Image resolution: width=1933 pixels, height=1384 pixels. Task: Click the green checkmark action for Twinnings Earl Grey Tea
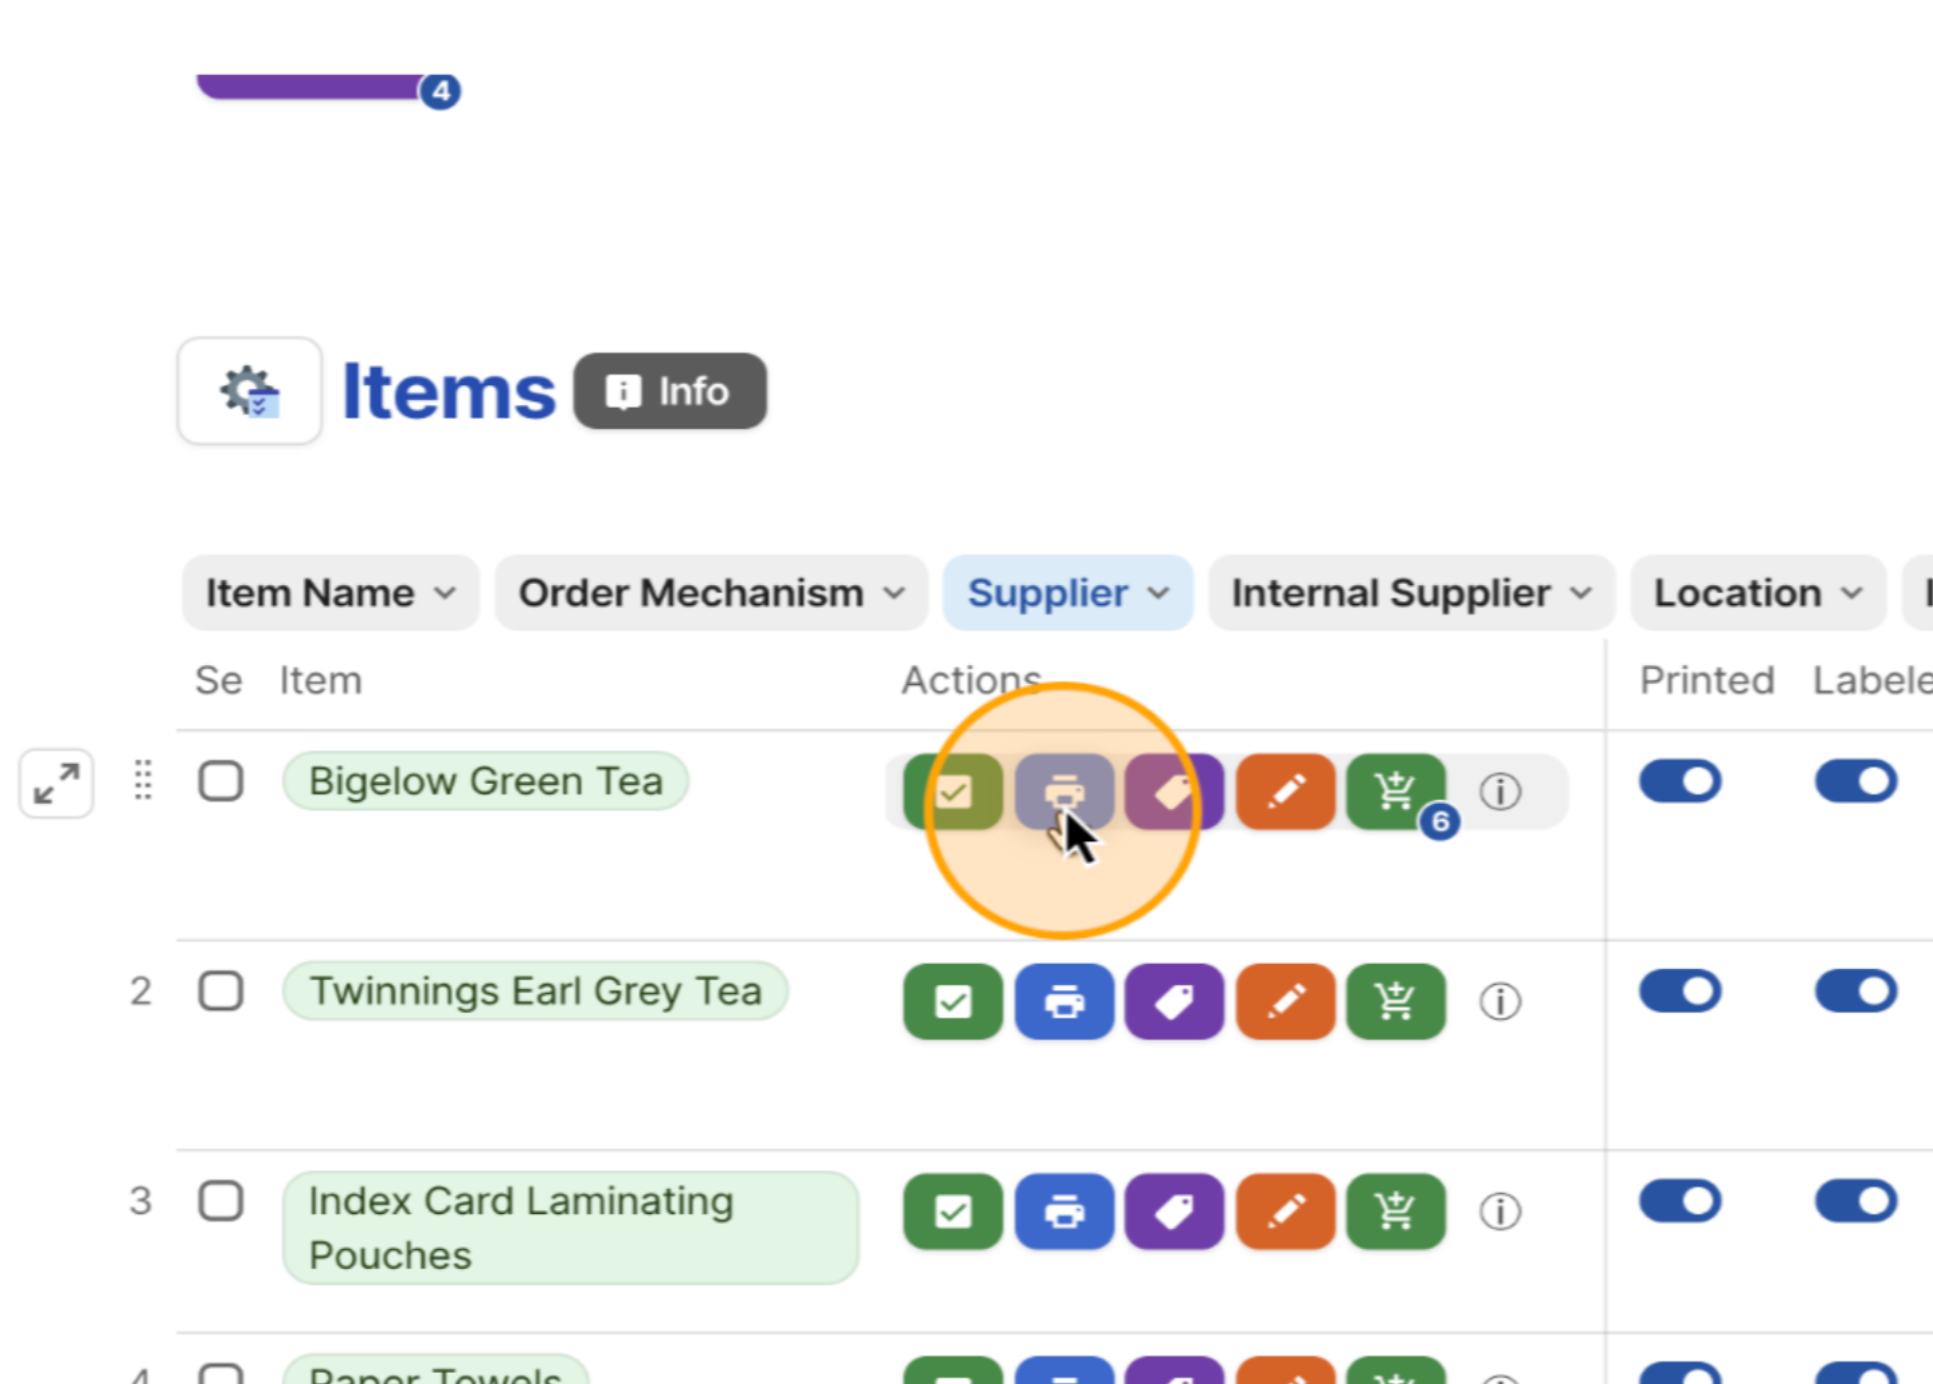952,1002
